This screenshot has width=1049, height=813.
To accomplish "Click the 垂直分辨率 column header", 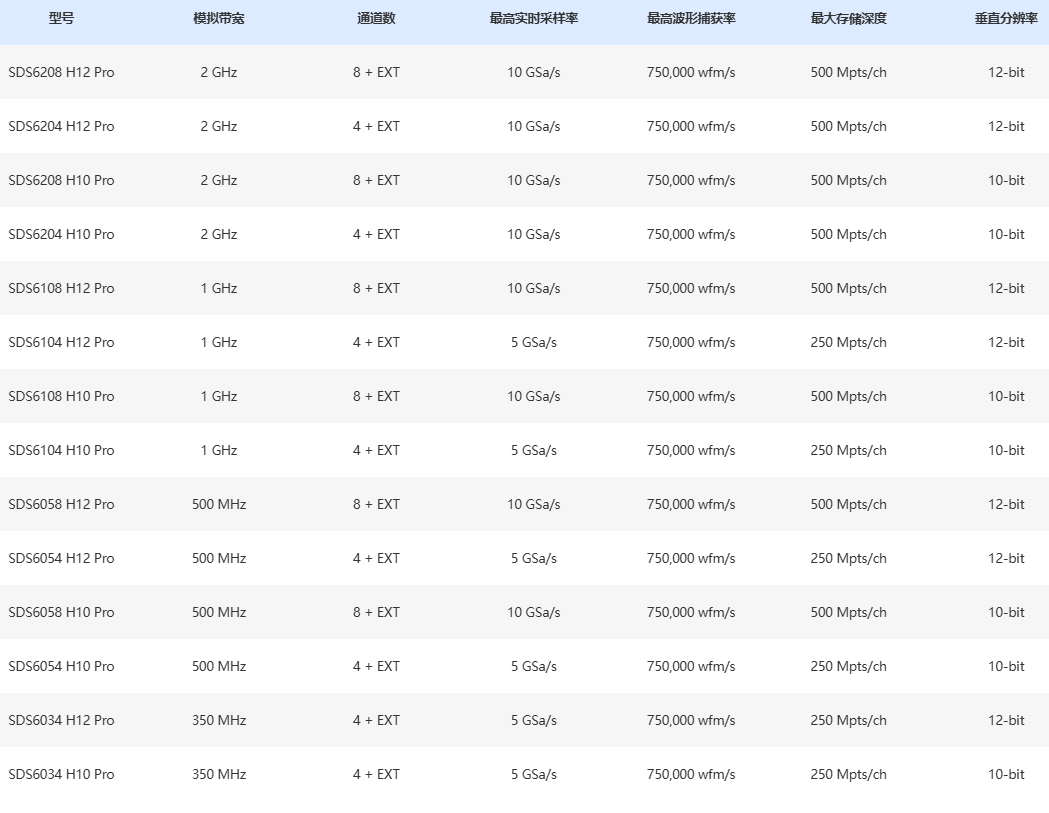I will pos(1006,19).
